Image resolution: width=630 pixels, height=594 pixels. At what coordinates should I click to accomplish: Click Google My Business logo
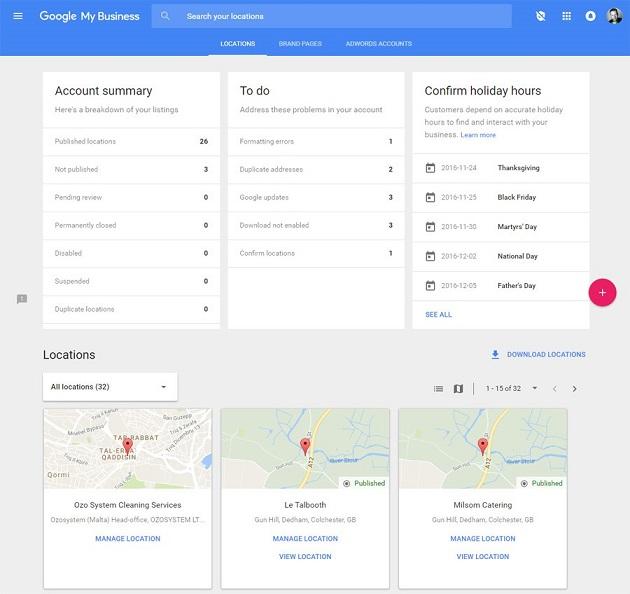[x=89, y=16]
